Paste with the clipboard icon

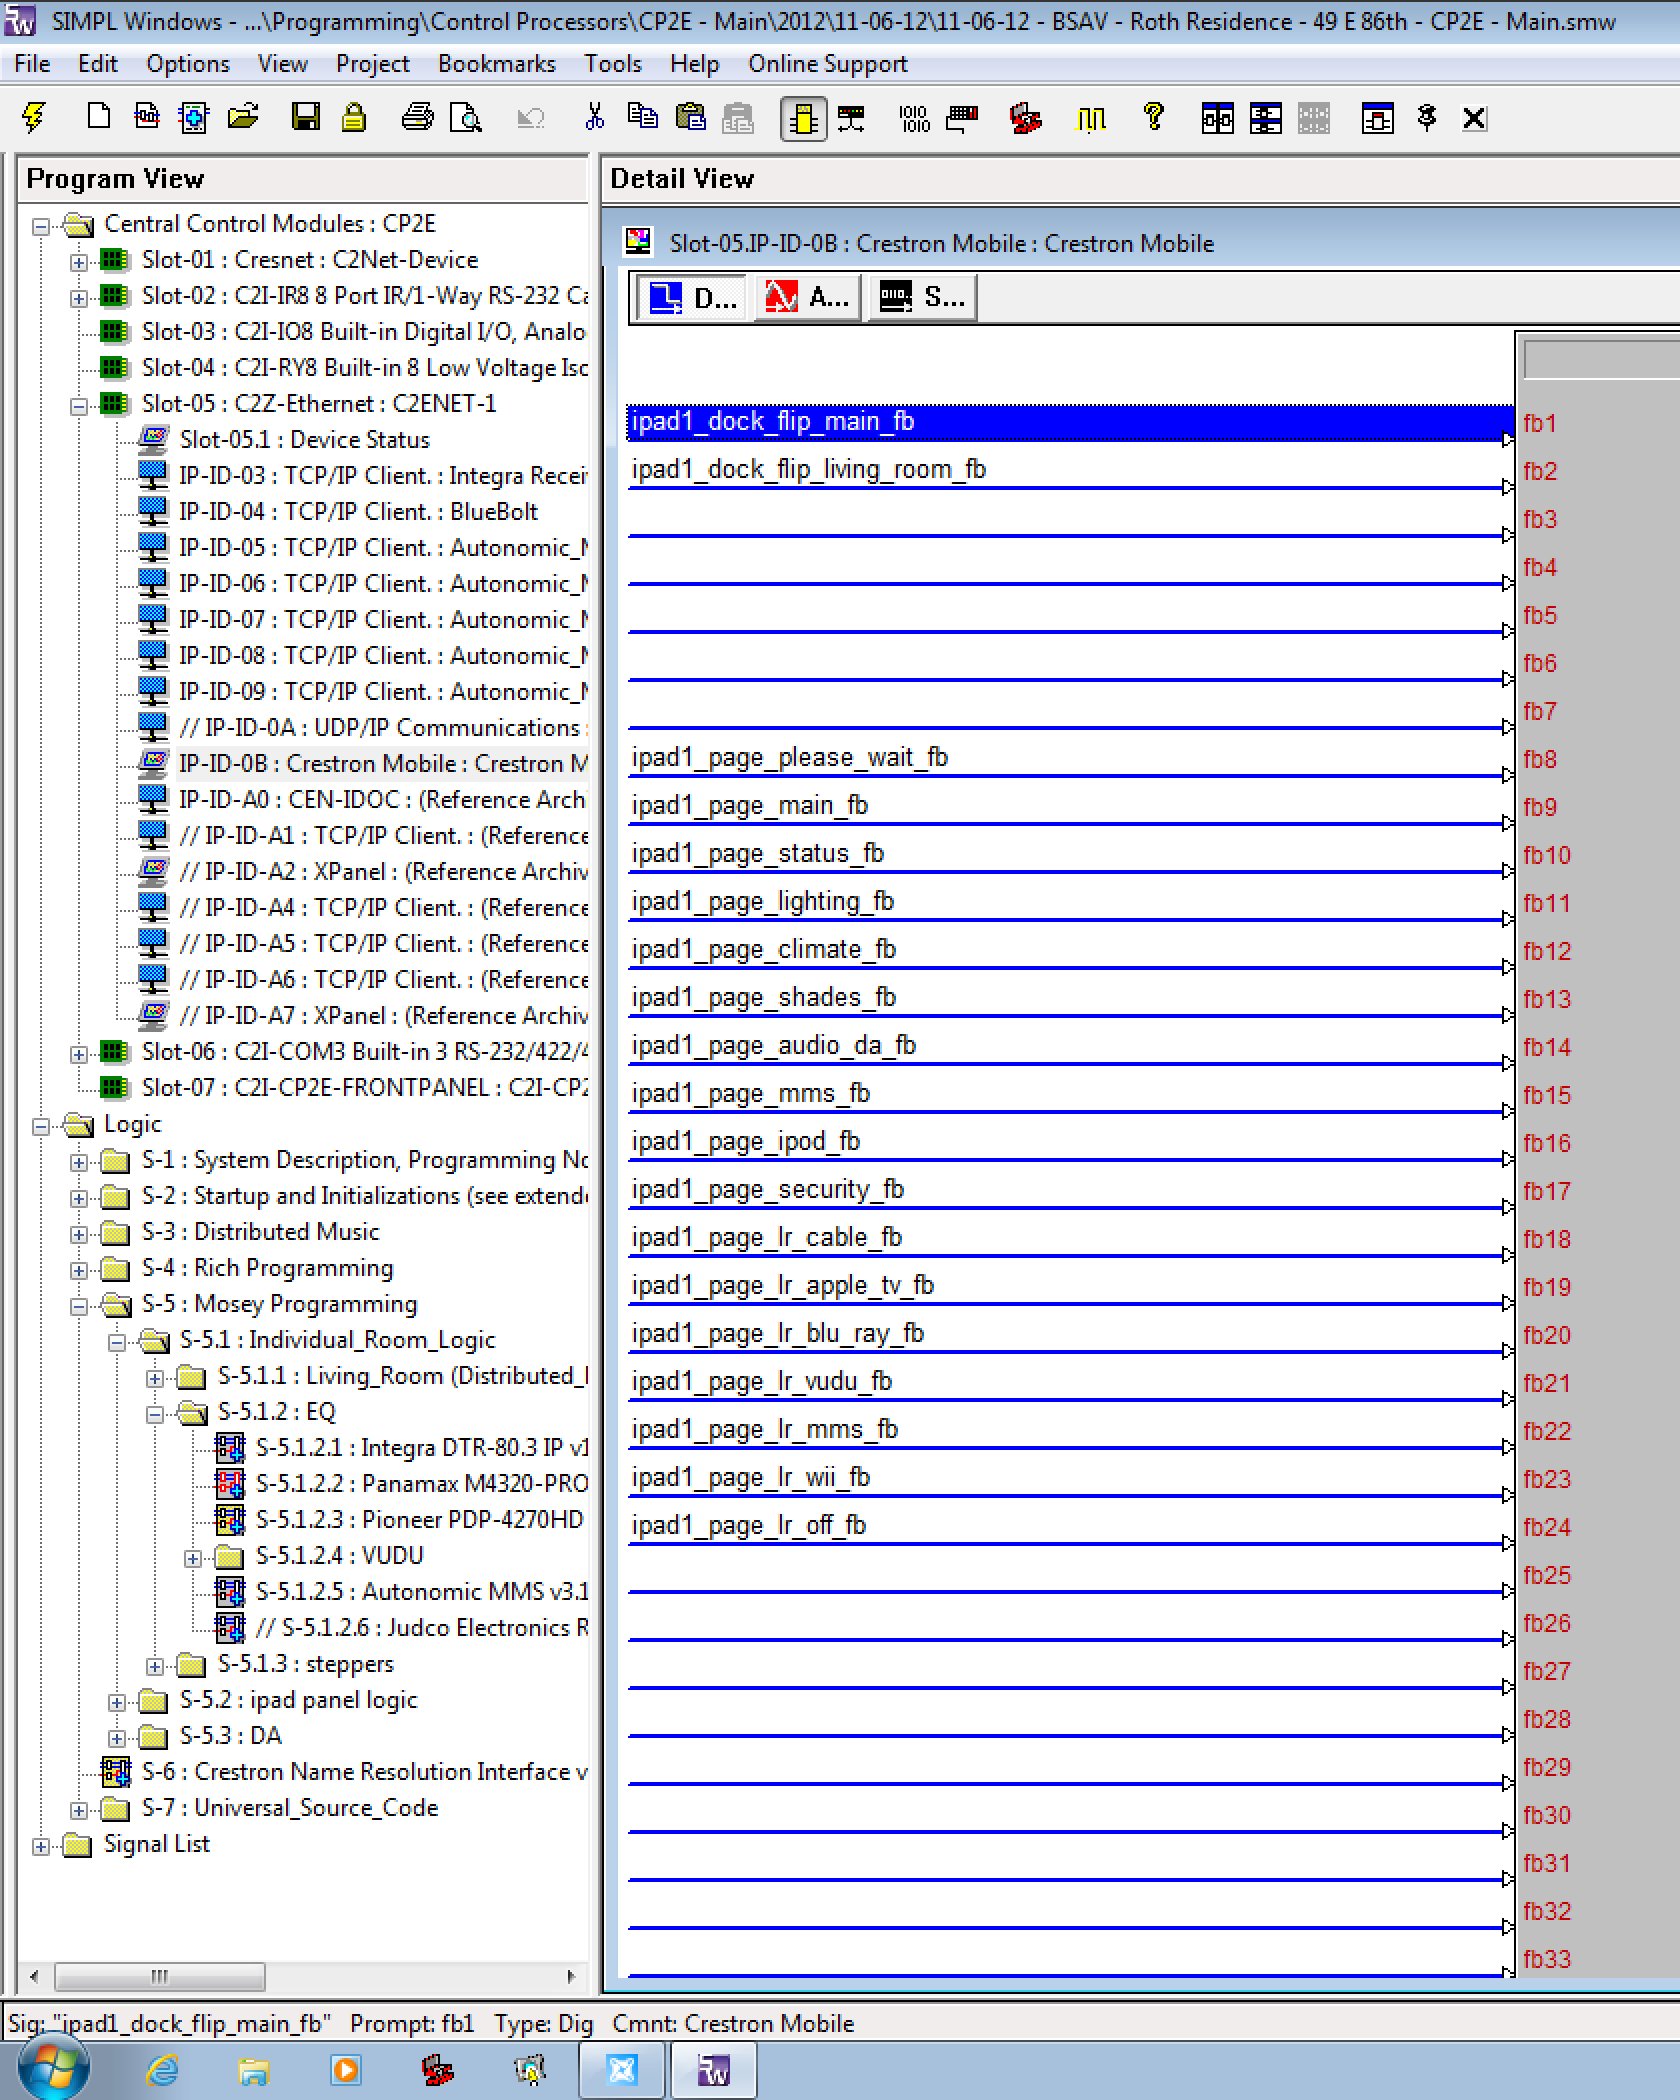690,118
